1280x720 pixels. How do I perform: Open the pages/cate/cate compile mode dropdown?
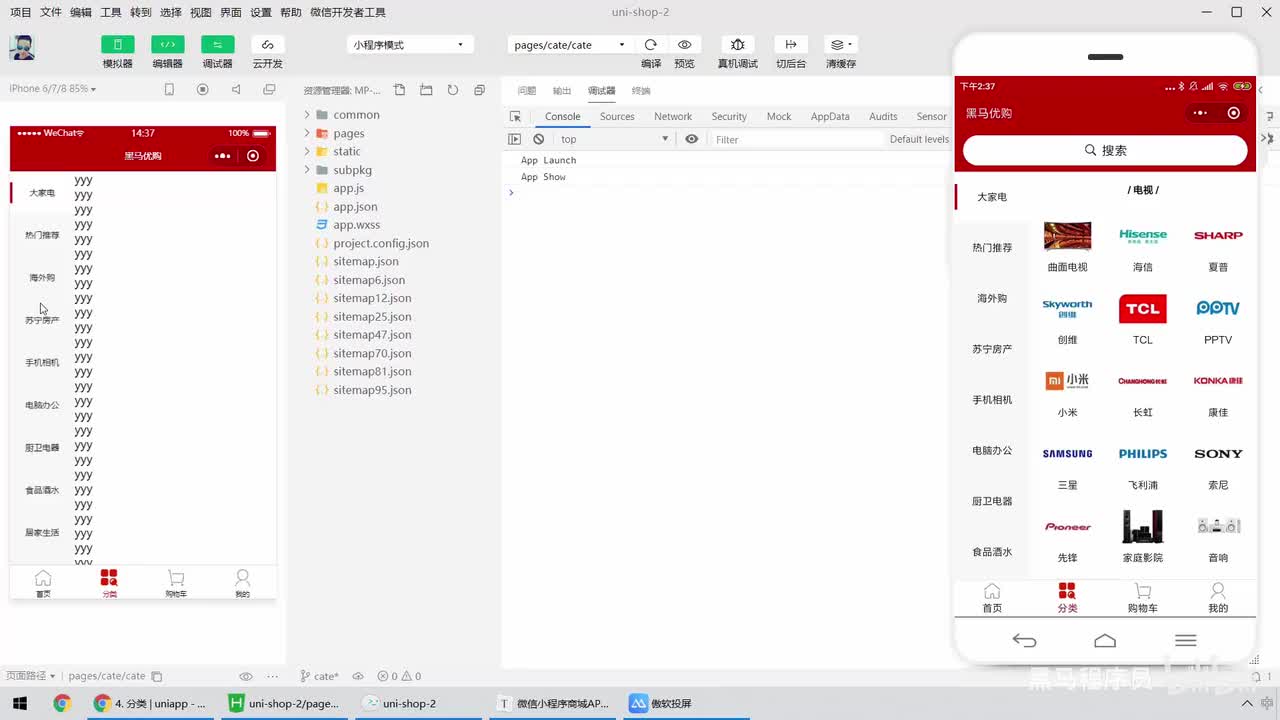tap(569, 45)
